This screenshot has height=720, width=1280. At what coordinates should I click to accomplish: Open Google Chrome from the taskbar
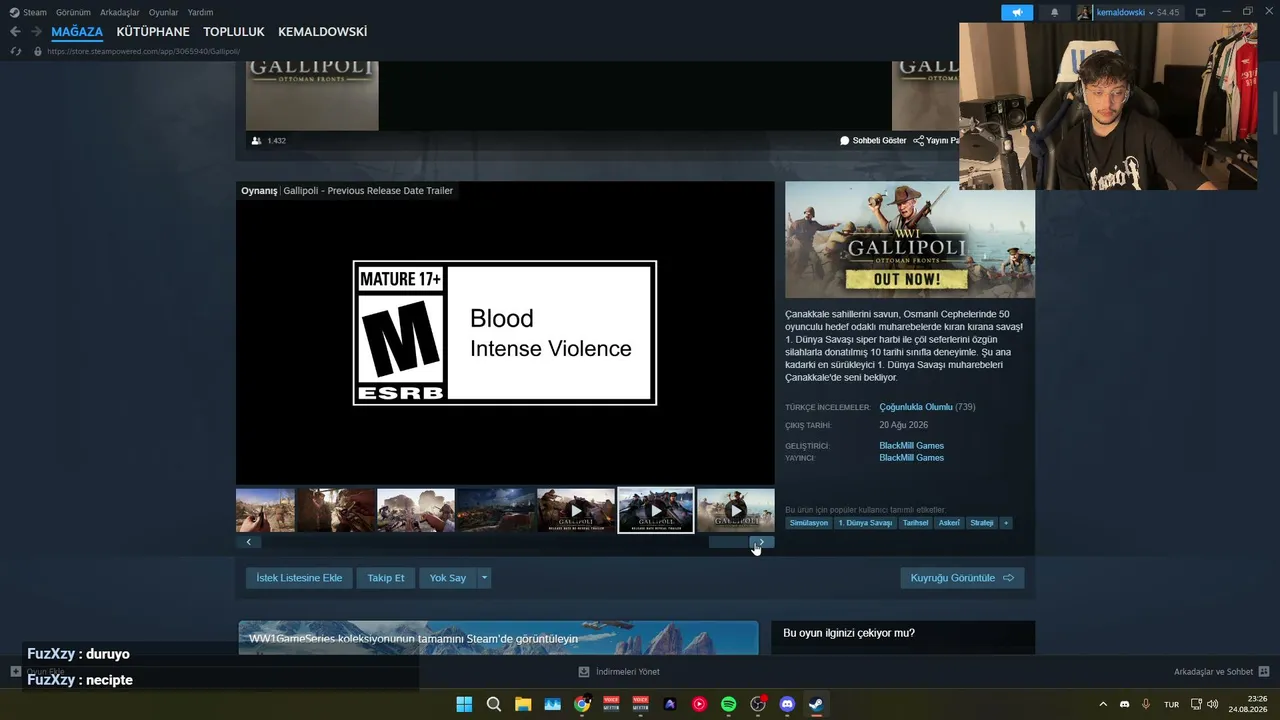[582, 704]
